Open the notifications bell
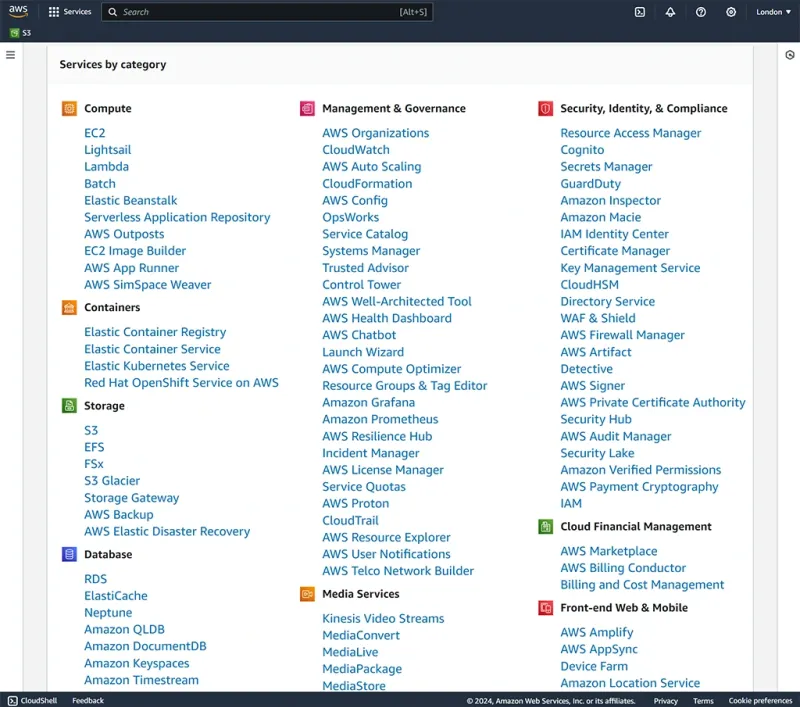This screenshot has height=707, width=800. point(671,12)
